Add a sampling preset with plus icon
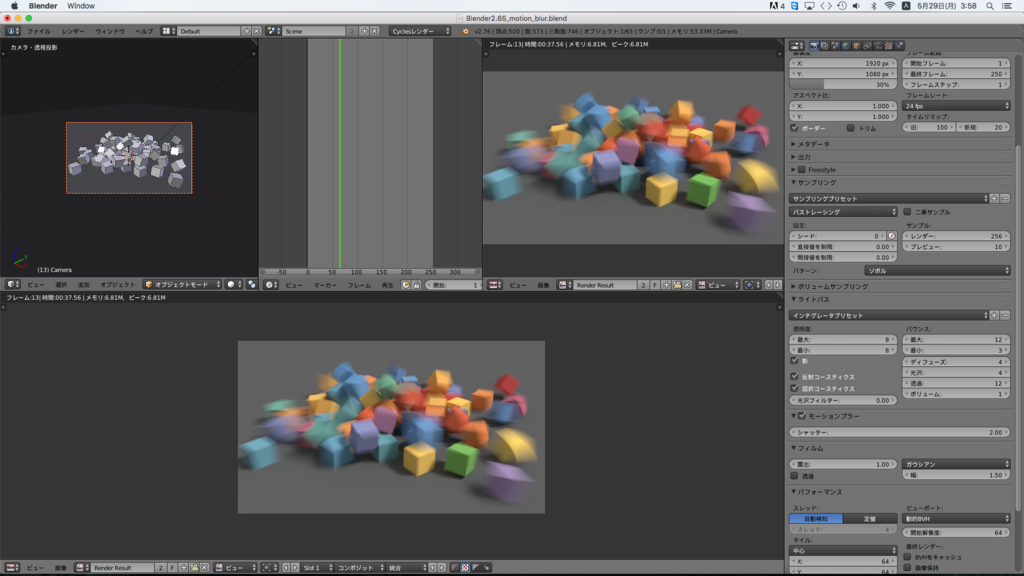This screenshot has width=1024, height=576. [x=995, y=199]
